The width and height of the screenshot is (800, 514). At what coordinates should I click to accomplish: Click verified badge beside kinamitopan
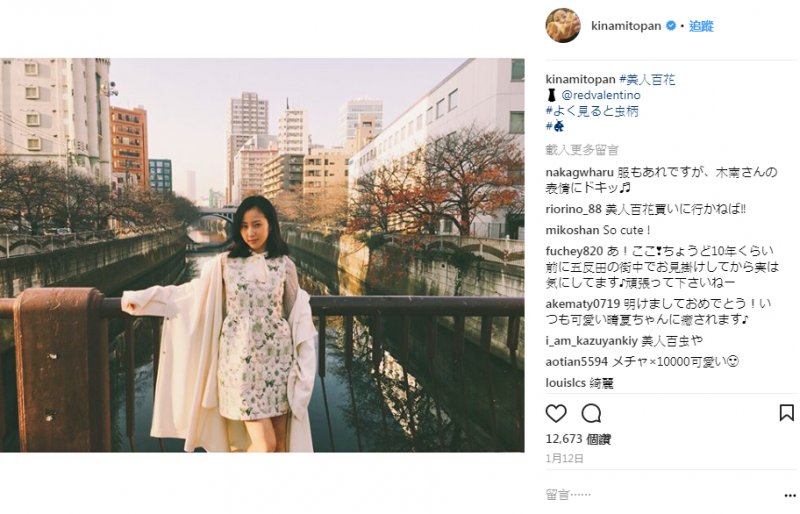tap(671, 26)
